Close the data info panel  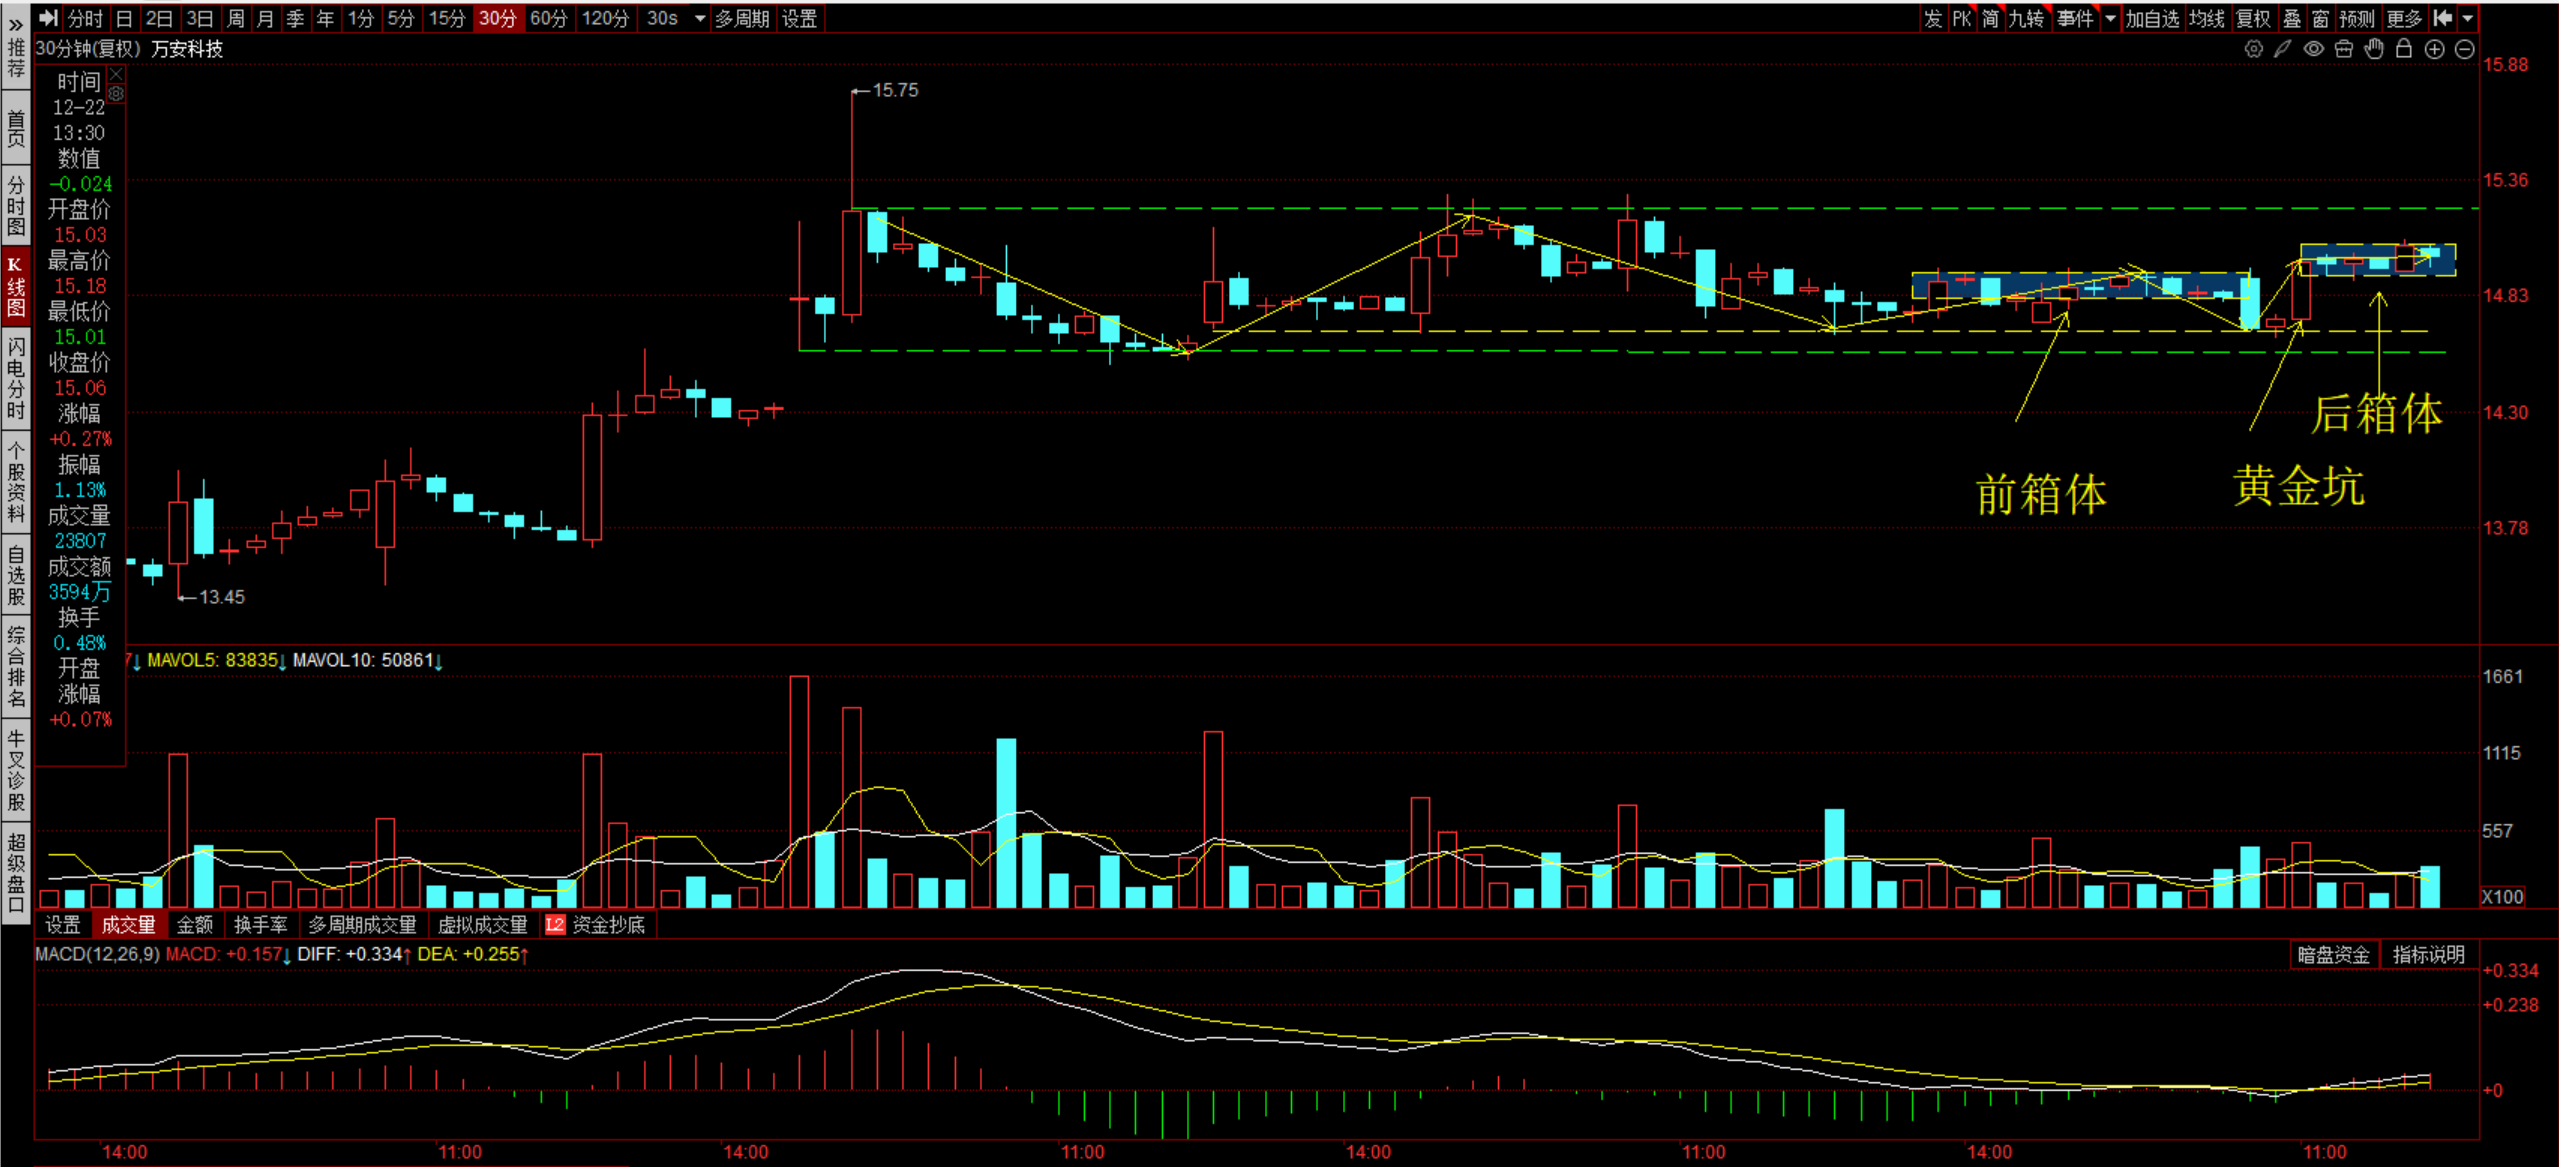(x=116, y=74)
